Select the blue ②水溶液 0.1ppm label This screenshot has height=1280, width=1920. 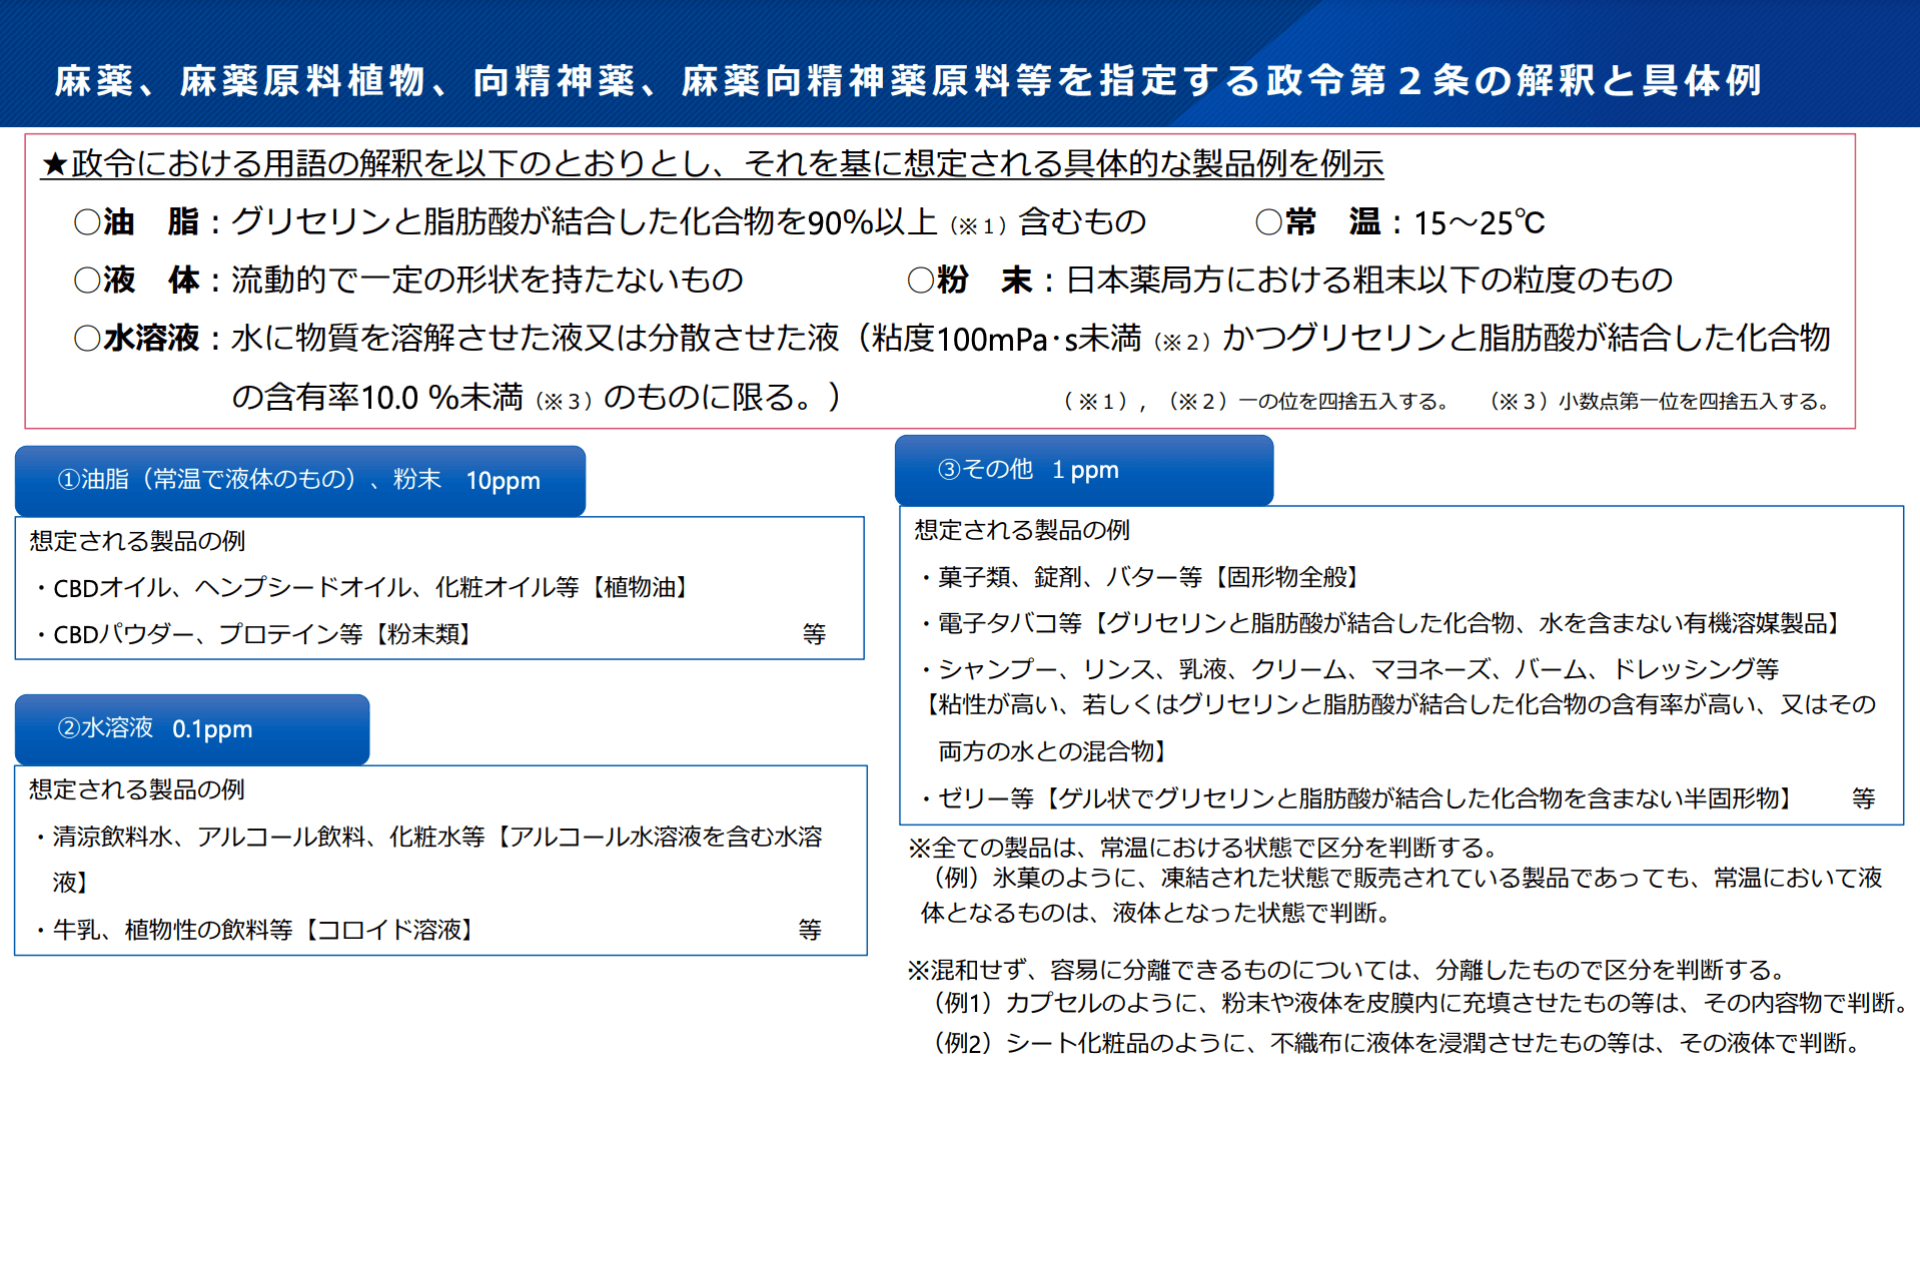click(x=192, y=729)
